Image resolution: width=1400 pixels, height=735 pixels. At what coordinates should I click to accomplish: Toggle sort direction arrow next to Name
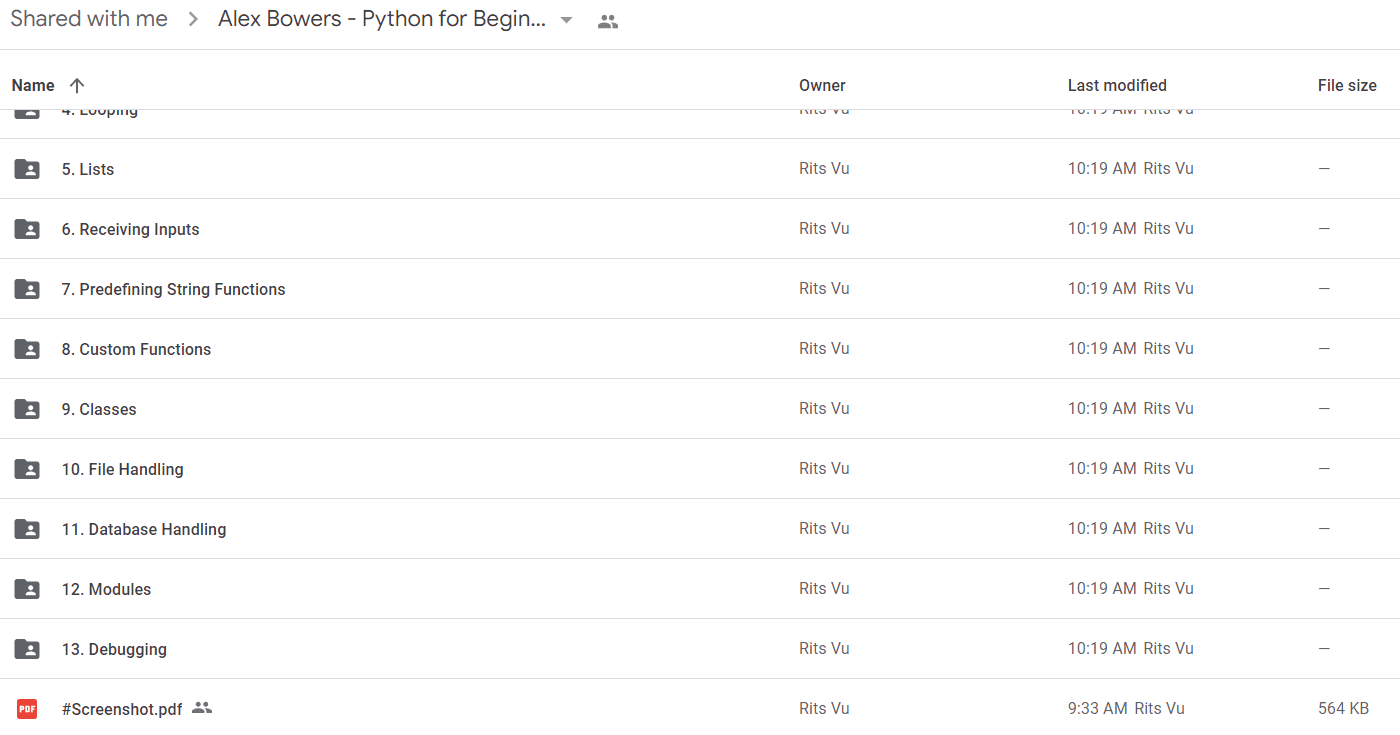tap(77, 85)
